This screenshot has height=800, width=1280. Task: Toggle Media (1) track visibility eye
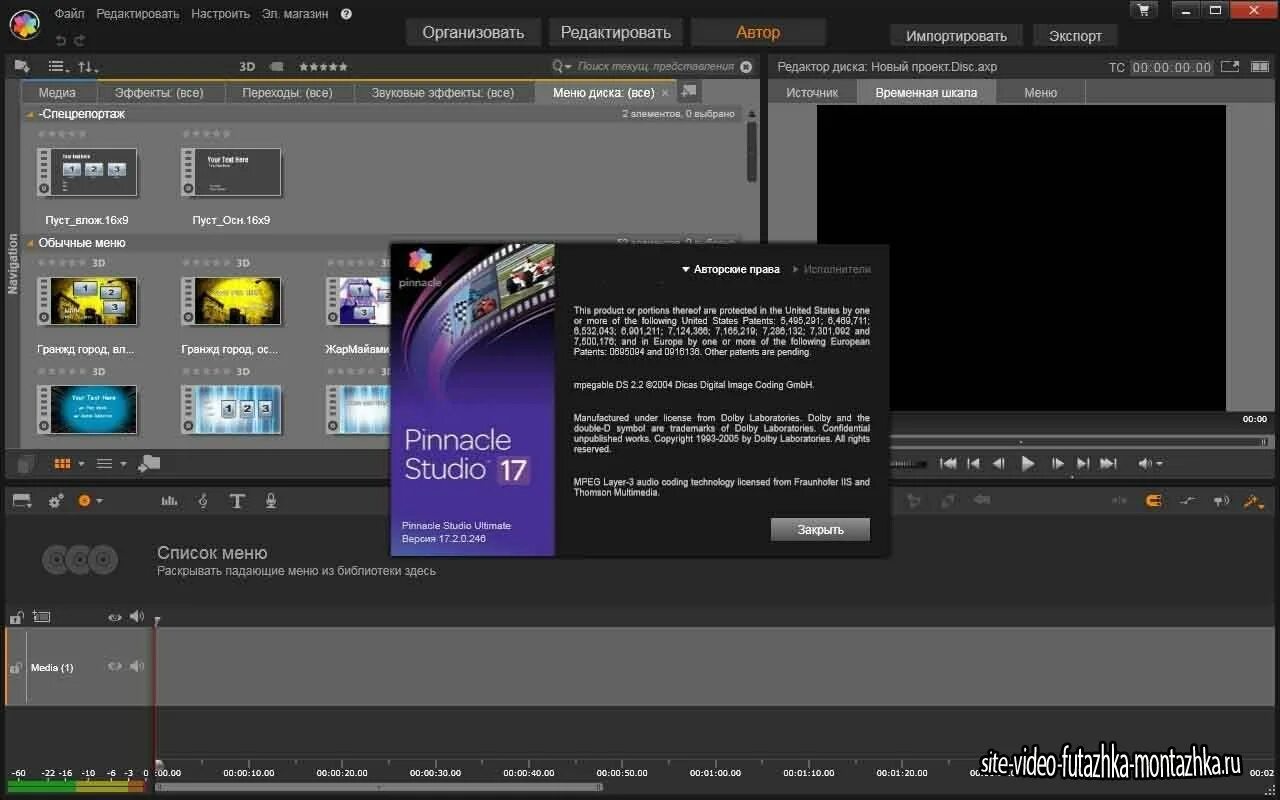pos(115,667)
